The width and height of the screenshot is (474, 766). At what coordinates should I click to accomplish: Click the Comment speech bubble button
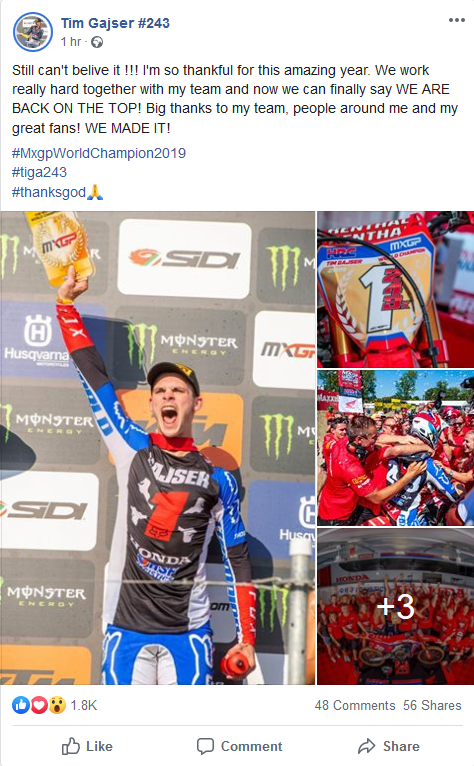coord(239,746)
